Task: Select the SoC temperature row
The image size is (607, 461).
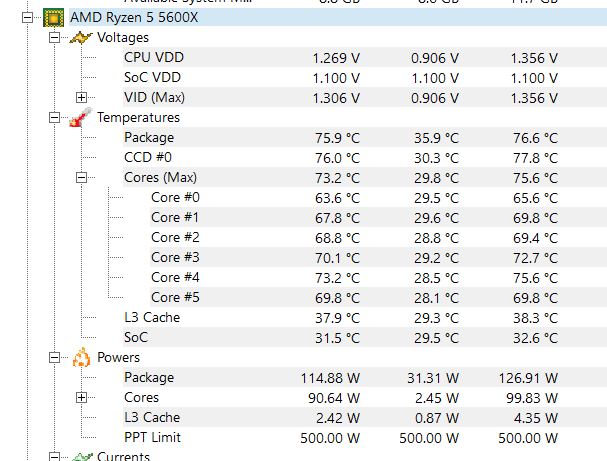Action: coord(365,338)
